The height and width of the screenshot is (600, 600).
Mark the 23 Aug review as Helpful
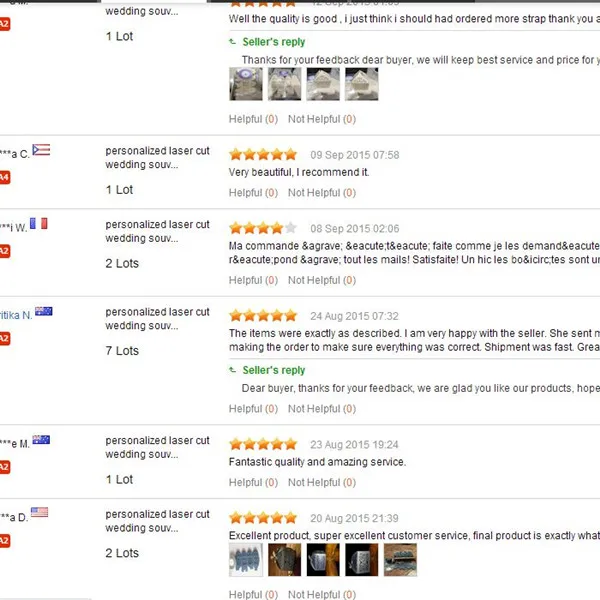[x=253, y=482]
